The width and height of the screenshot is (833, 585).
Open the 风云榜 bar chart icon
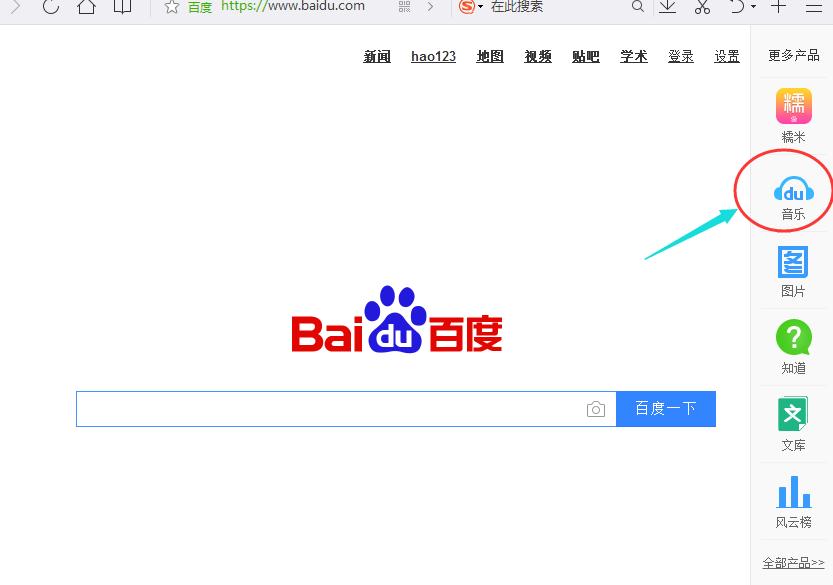[794, 491]
